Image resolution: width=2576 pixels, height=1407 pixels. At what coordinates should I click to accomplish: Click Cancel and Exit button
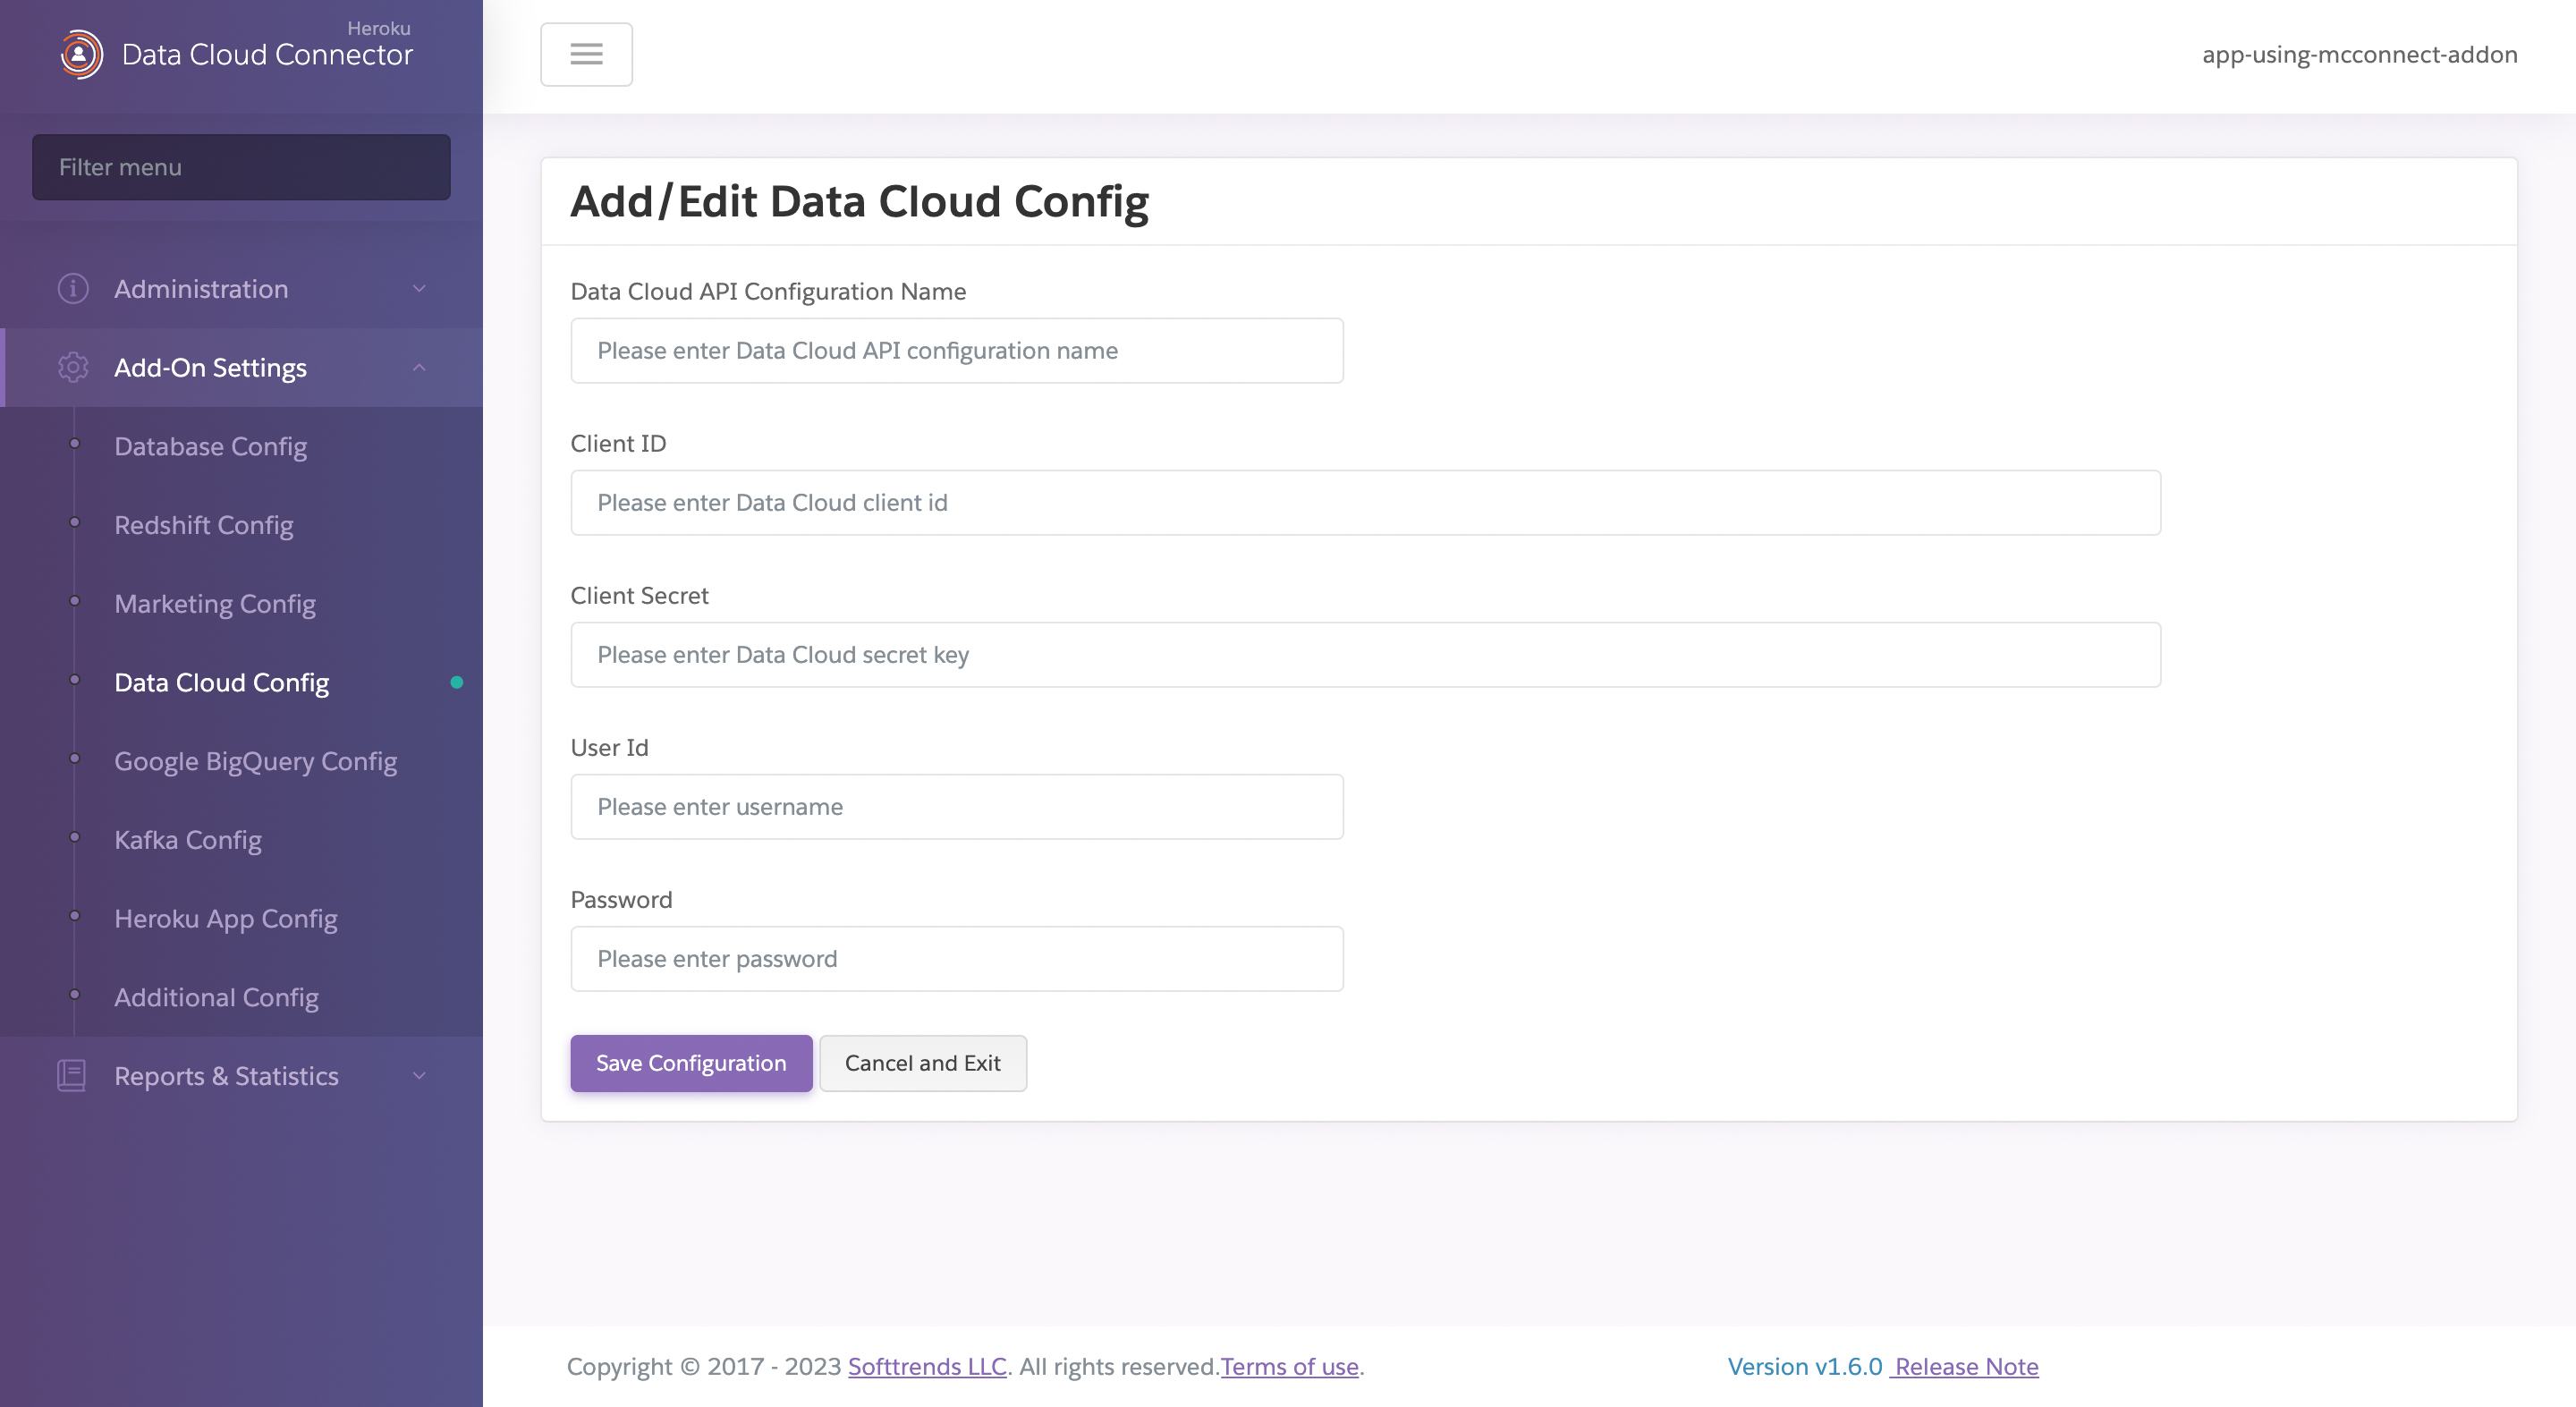(x=921, y=1062)
